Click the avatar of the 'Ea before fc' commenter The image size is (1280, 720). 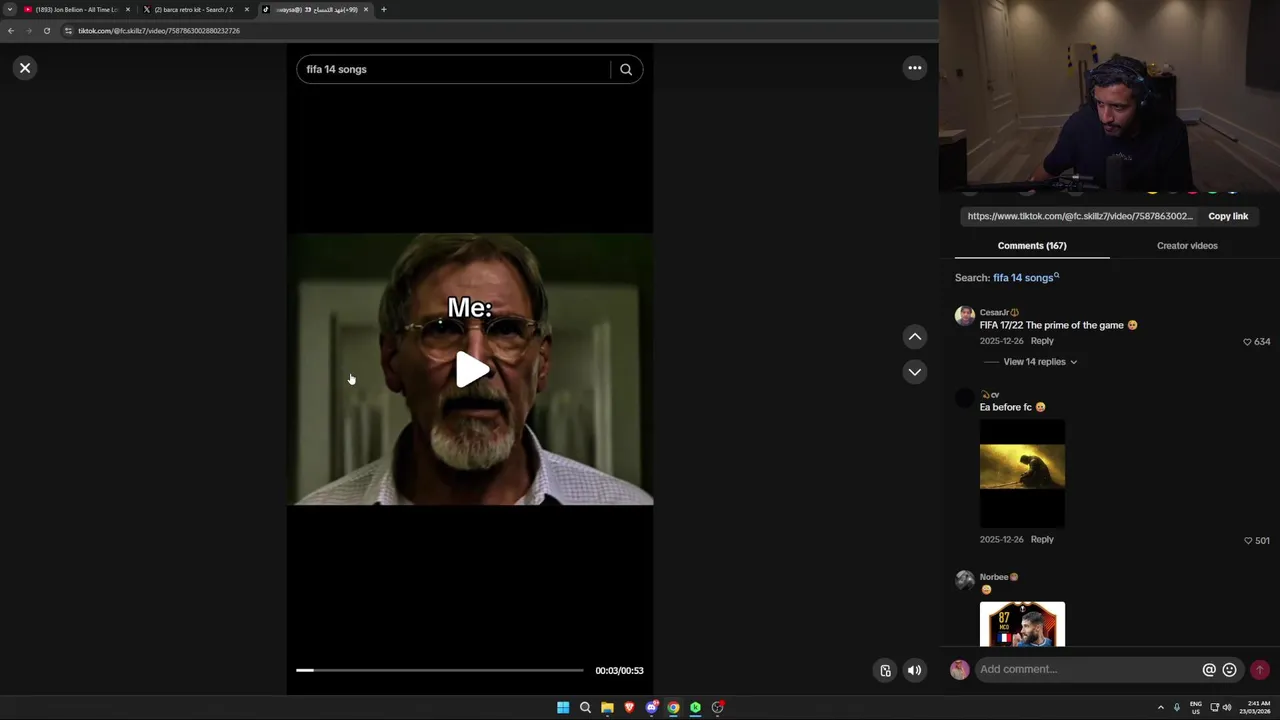pyautogui.click(x=964, y=398)
